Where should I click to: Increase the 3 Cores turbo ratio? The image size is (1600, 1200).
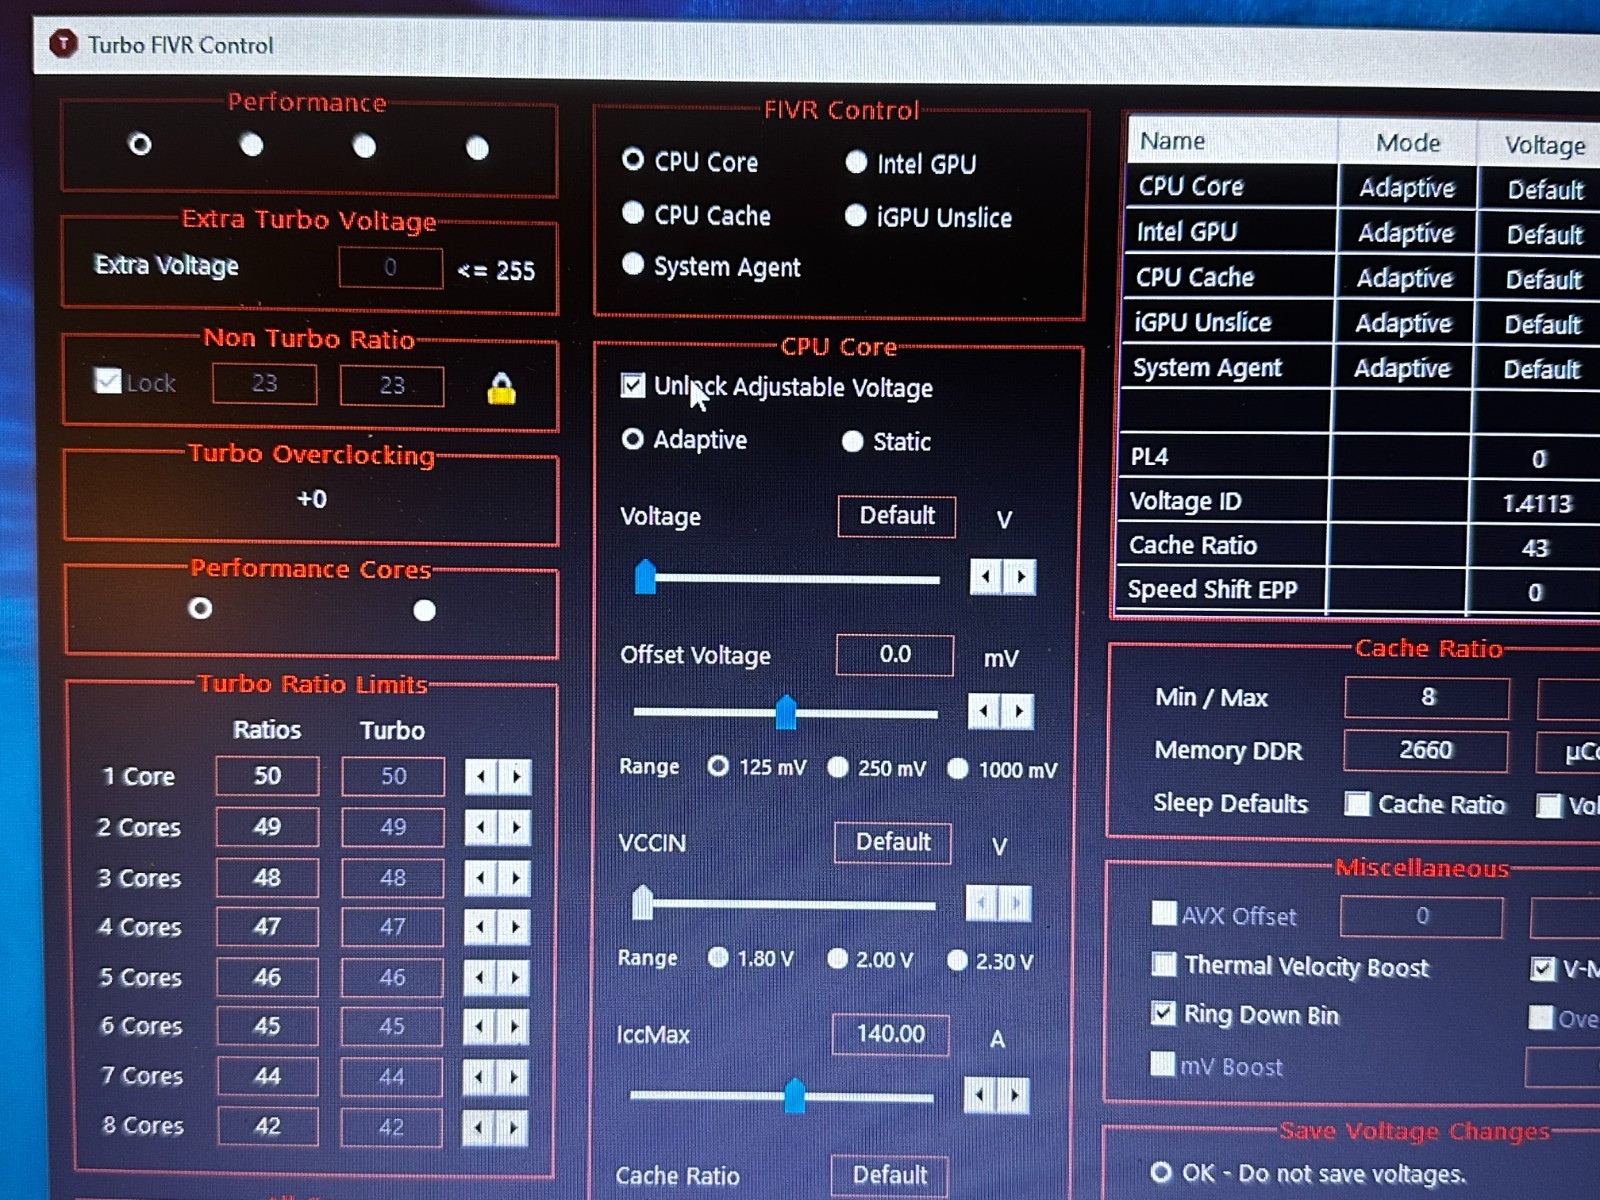(515, 878)
